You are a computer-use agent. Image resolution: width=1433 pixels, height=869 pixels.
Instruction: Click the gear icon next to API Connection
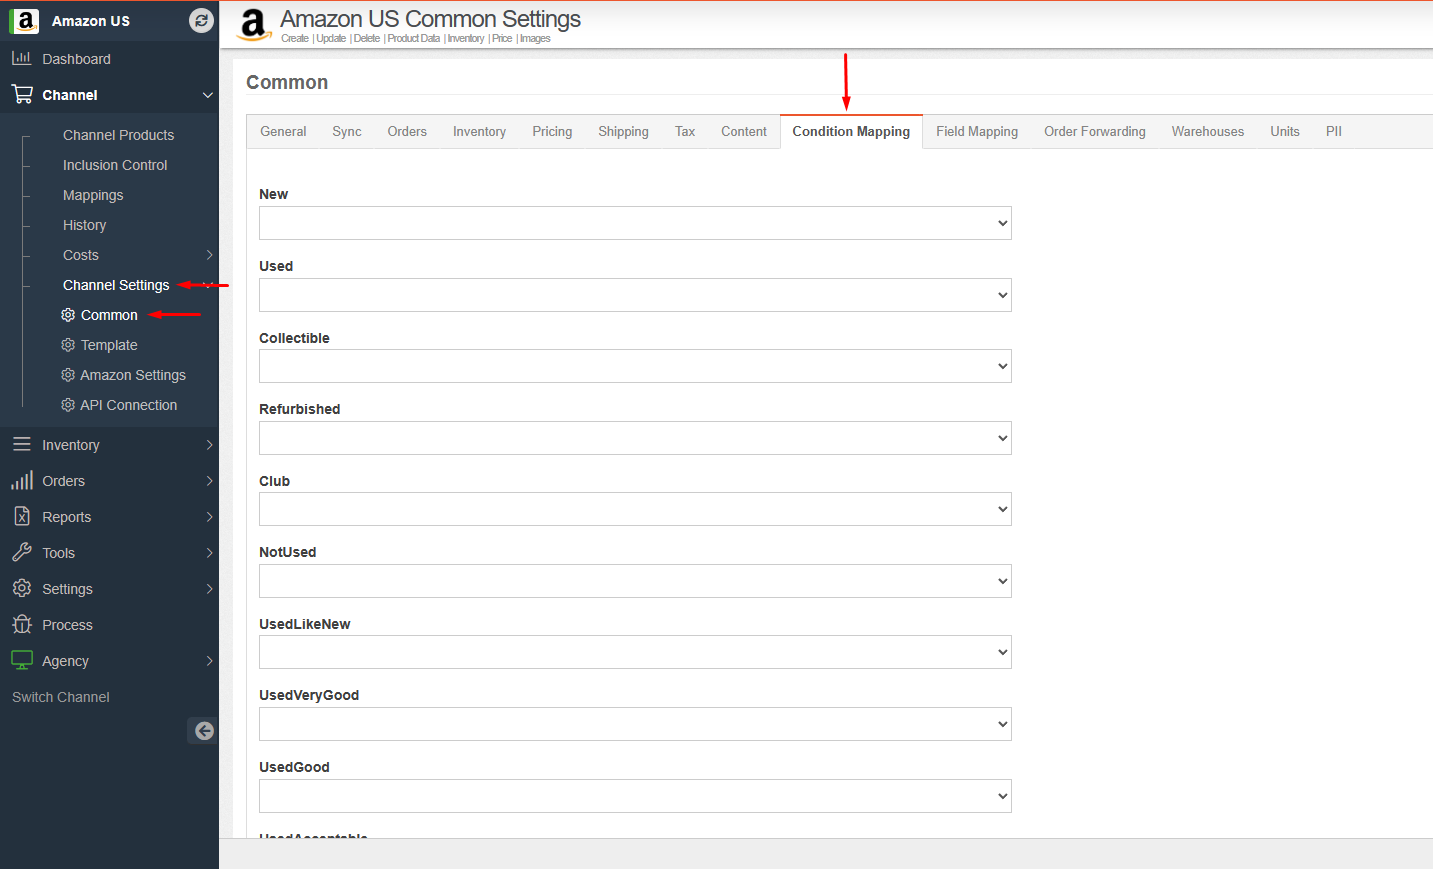68,405
